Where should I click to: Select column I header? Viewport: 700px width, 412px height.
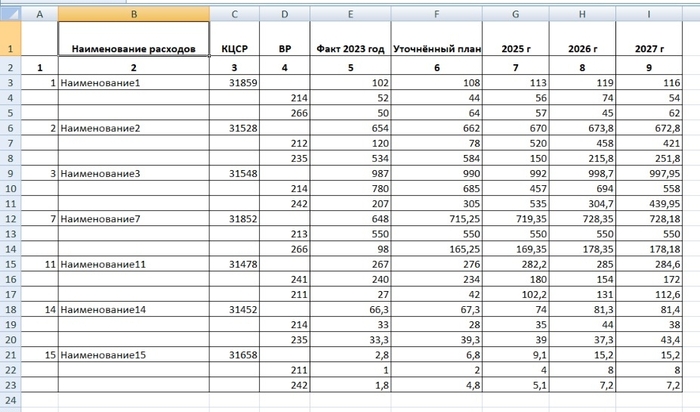[x=649, y=14]
